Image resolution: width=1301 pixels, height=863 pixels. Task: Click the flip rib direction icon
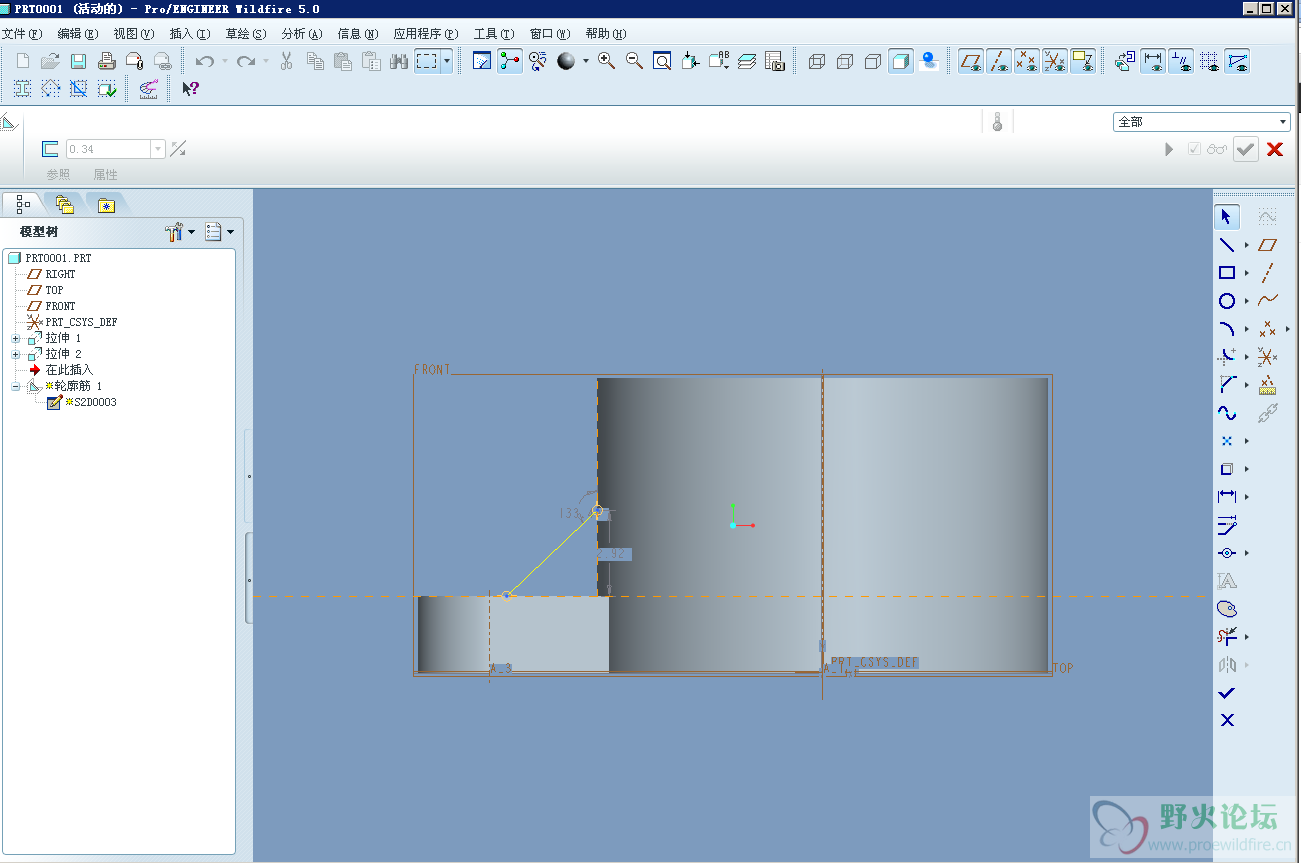[178, 149]
